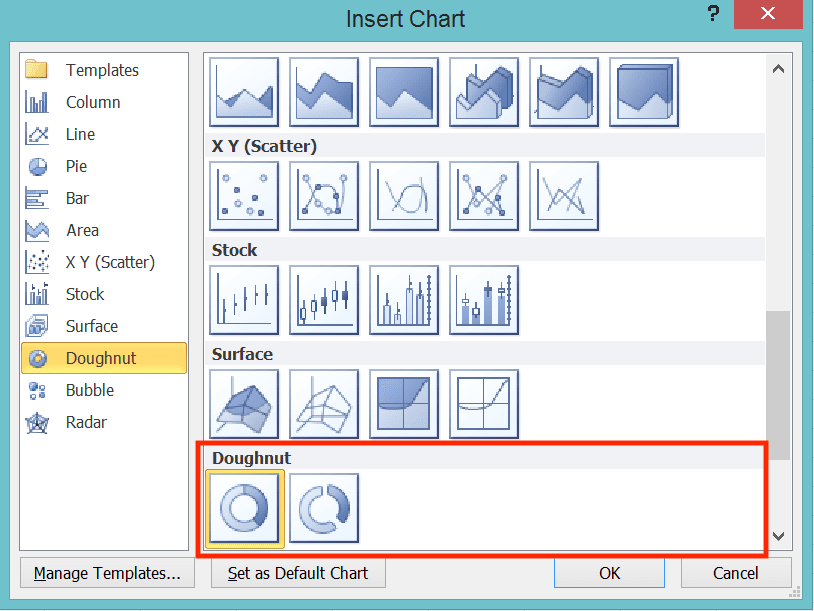Image resolution: width=814 pixels, height=611 pixels.
Task: Choose the Stacked Area chart thumbnail
Action: (324, 92)
